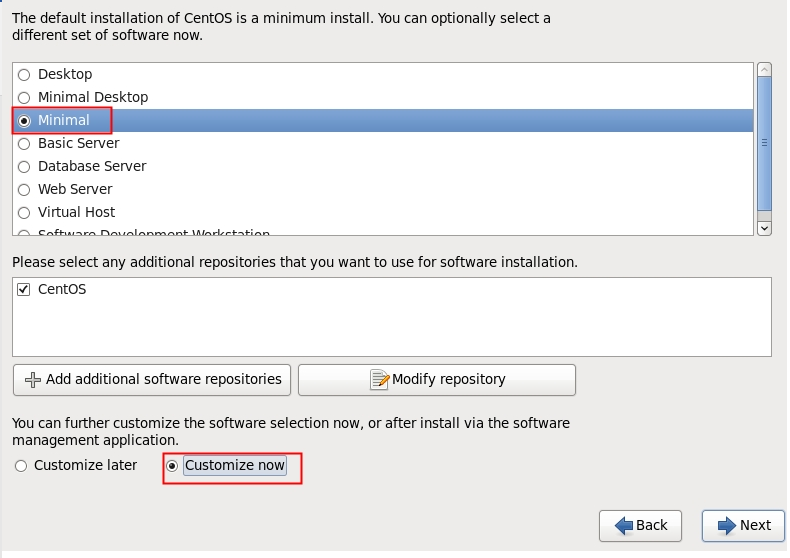
Task: Click the Next arrow icon
Action: pyautogui.click(x=725, y=526)
